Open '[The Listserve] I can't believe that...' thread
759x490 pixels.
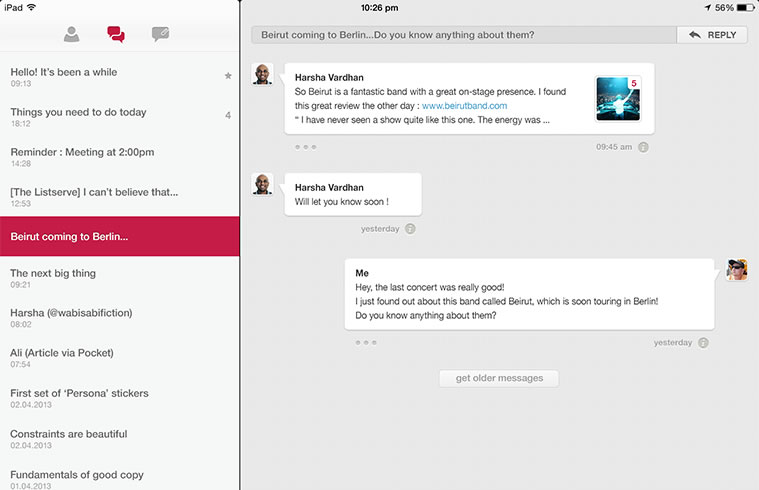click(120, 197)
